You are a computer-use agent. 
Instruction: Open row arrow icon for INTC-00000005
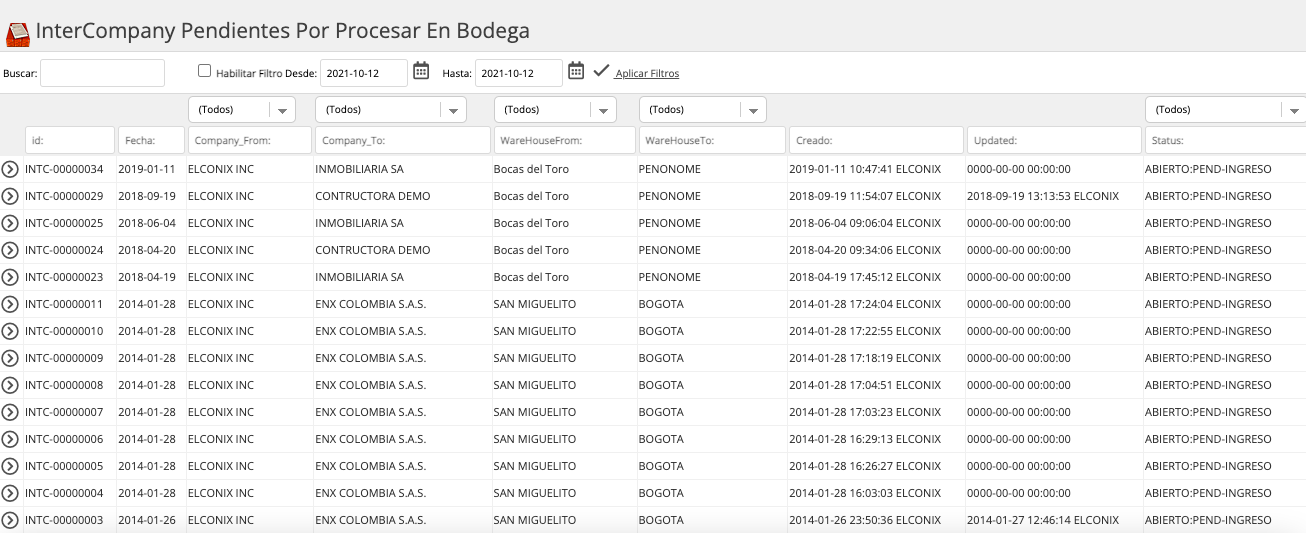tap(10, 466)
